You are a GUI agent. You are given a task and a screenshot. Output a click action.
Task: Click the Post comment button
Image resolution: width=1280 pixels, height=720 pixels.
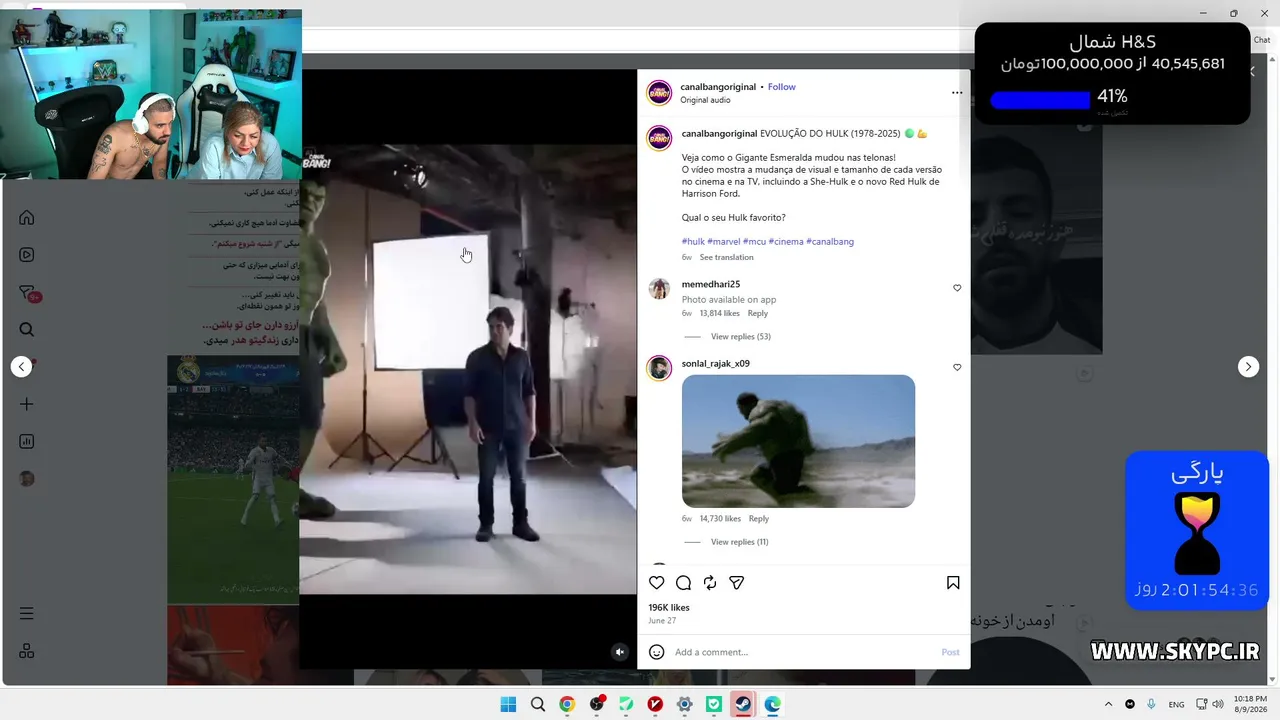point(950,652)
